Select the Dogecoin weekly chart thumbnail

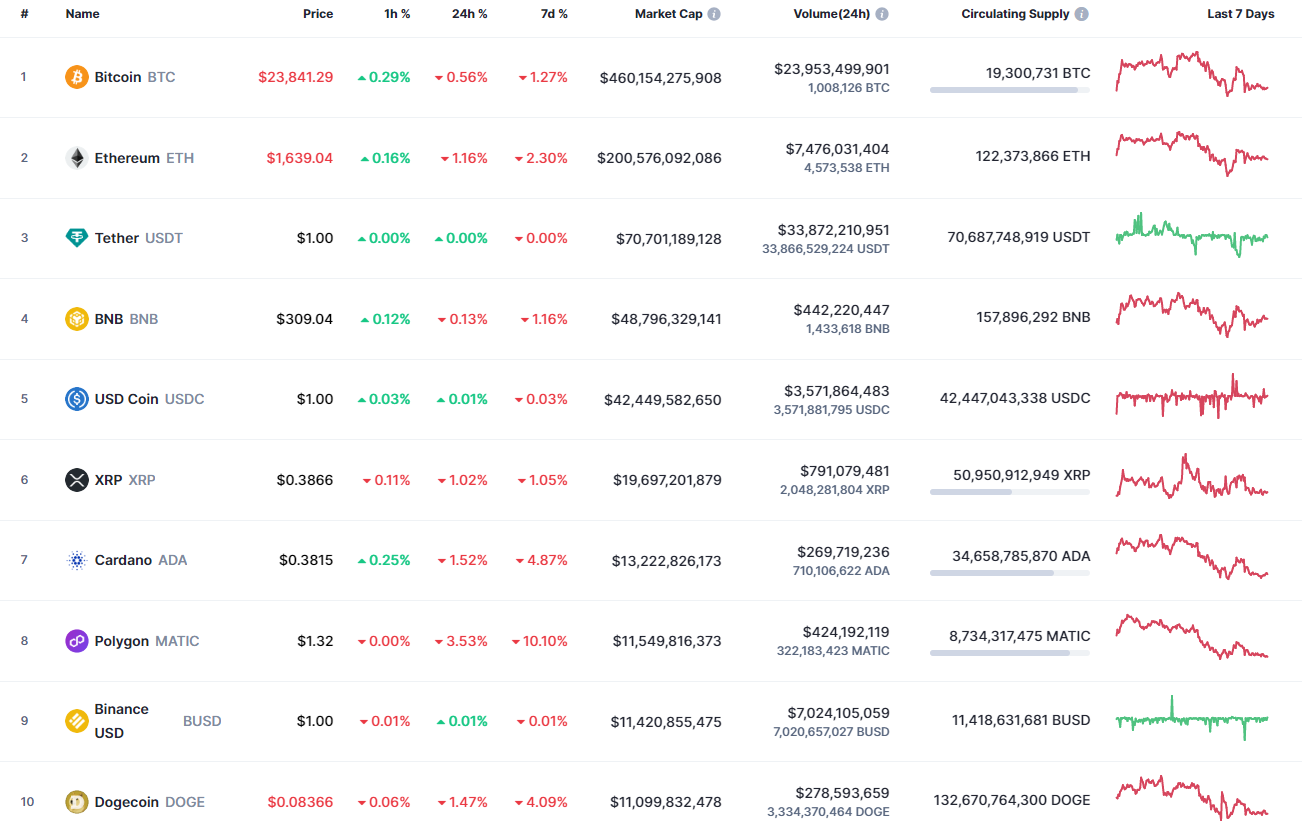tap(1191, 800)
